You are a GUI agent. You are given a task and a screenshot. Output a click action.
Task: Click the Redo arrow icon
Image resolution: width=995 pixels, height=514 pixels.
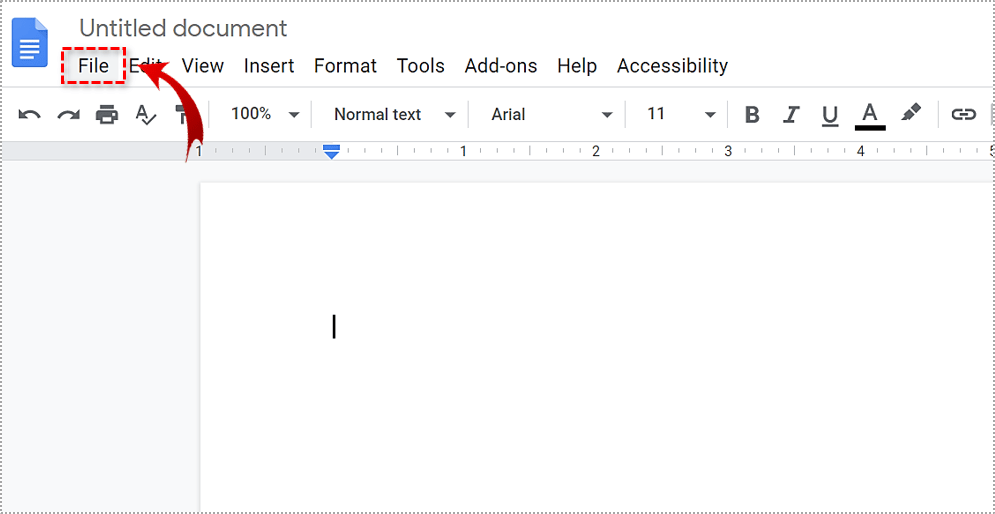[68, 115]
